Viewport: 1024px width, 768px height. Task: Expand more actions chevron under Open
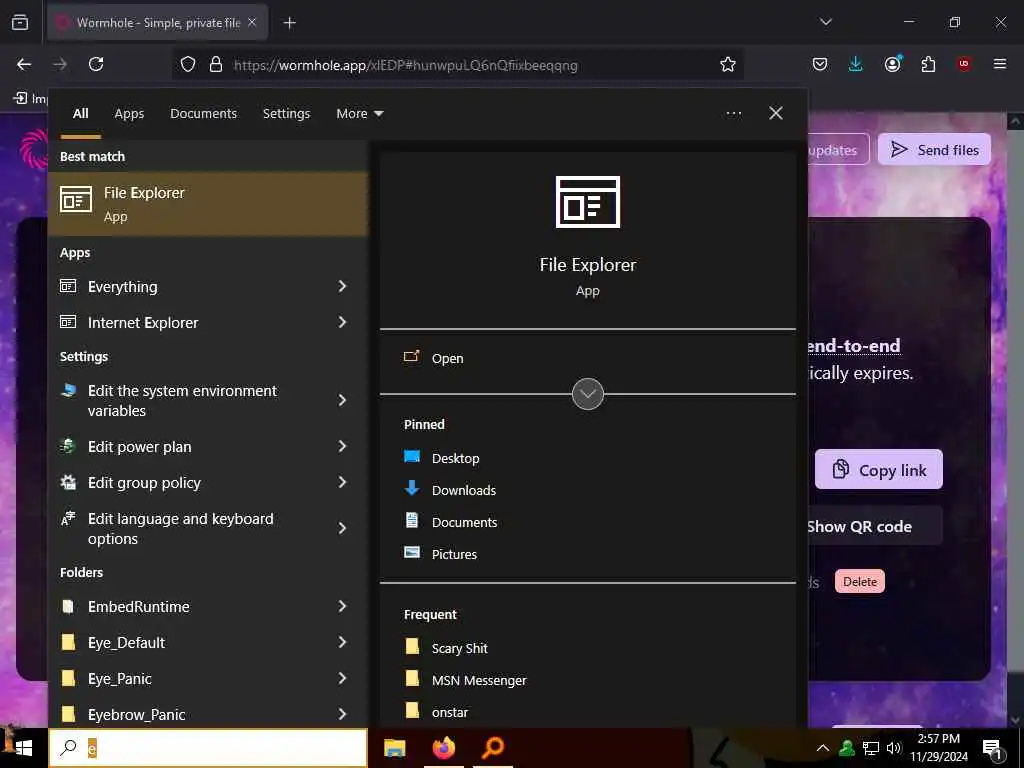pos(588,394)
